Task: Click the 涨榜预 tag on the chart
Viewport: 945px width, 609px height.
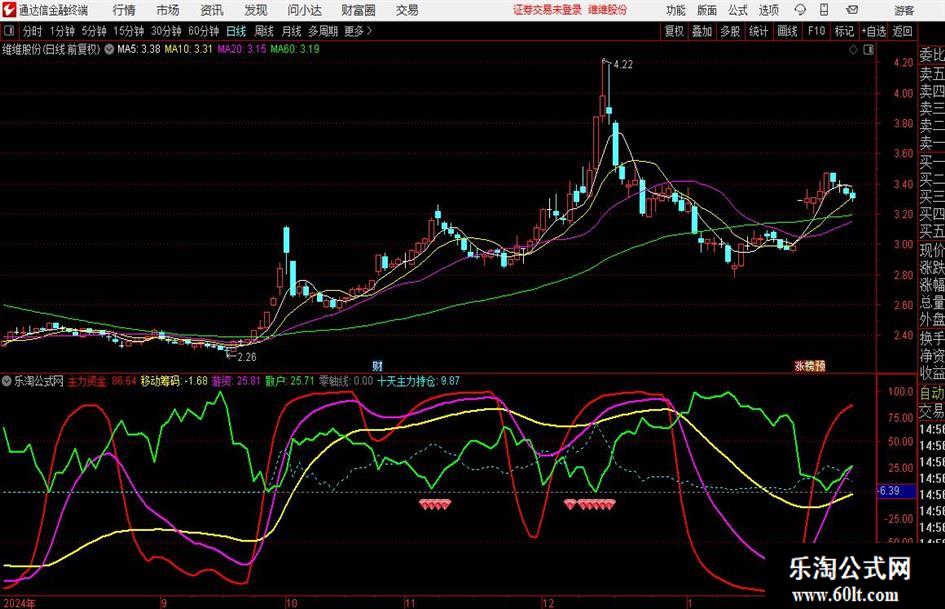Action: 809,365
